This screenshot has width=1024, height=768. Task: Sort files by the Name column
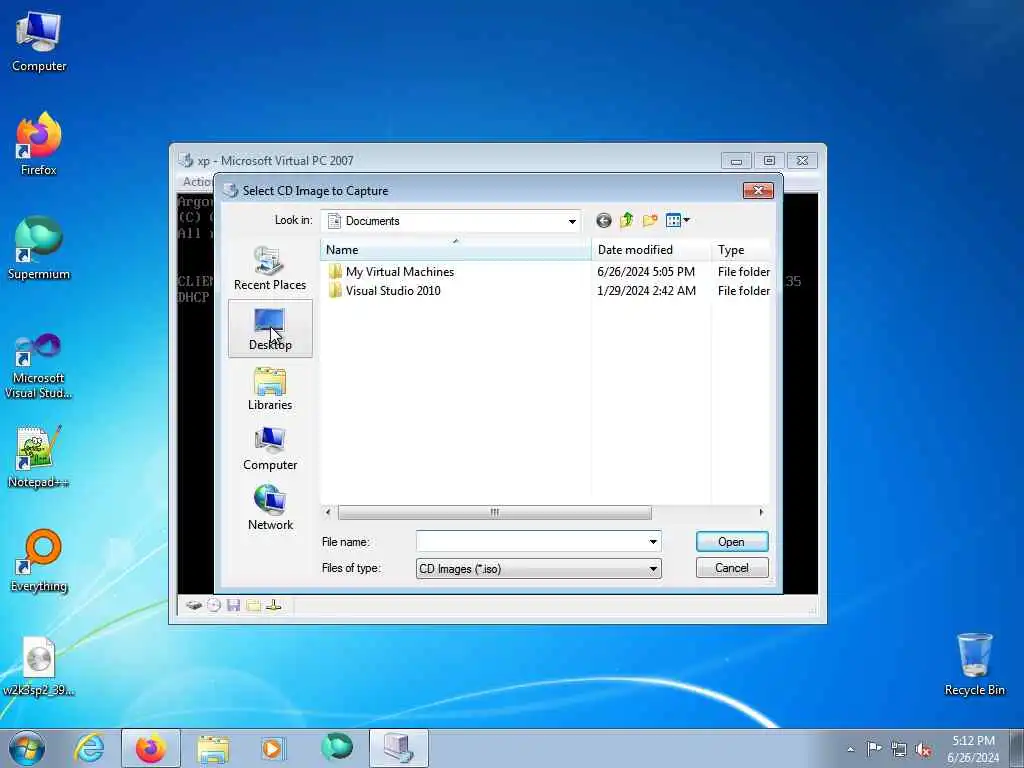(456, 249)
